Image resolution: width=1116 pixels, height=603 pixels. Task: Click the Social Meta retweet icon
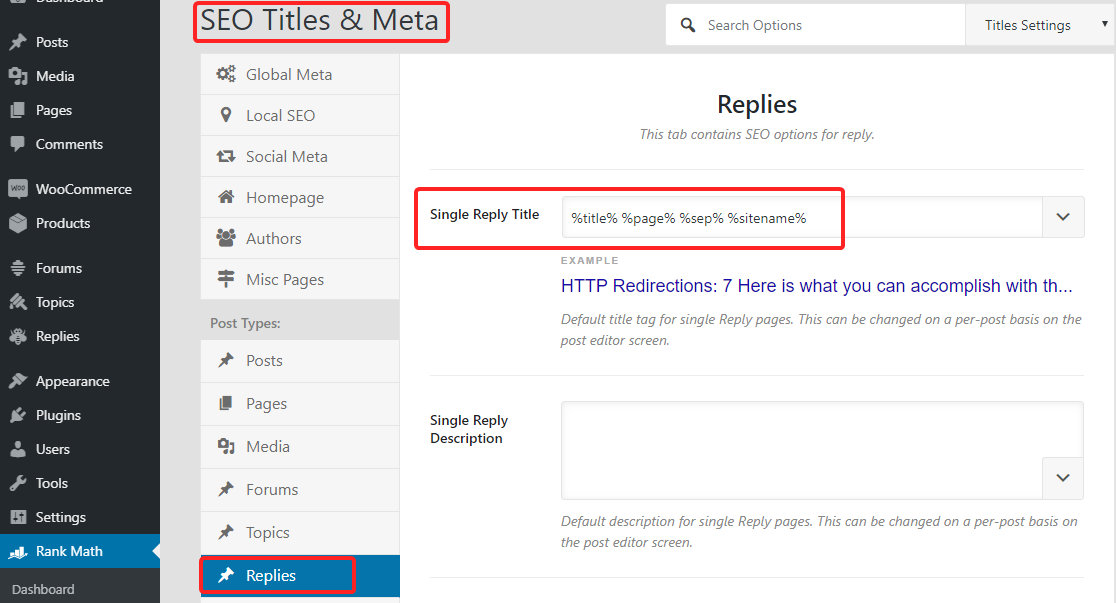pyautogui.click(x=226, y=156)
